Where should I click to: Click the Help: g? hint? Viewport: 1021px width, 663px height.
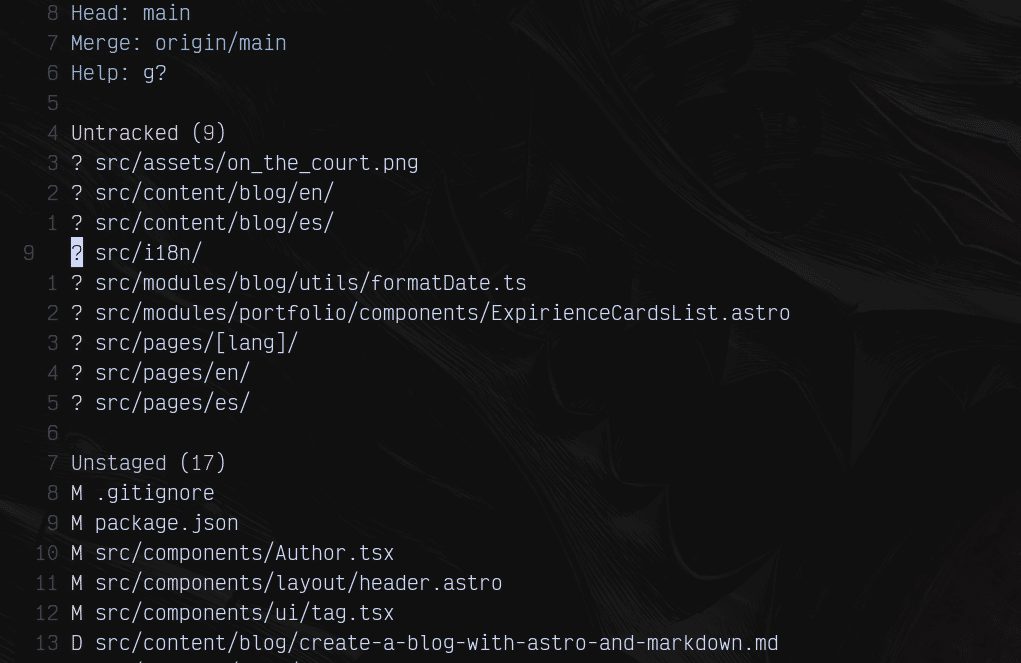point(118,73)
